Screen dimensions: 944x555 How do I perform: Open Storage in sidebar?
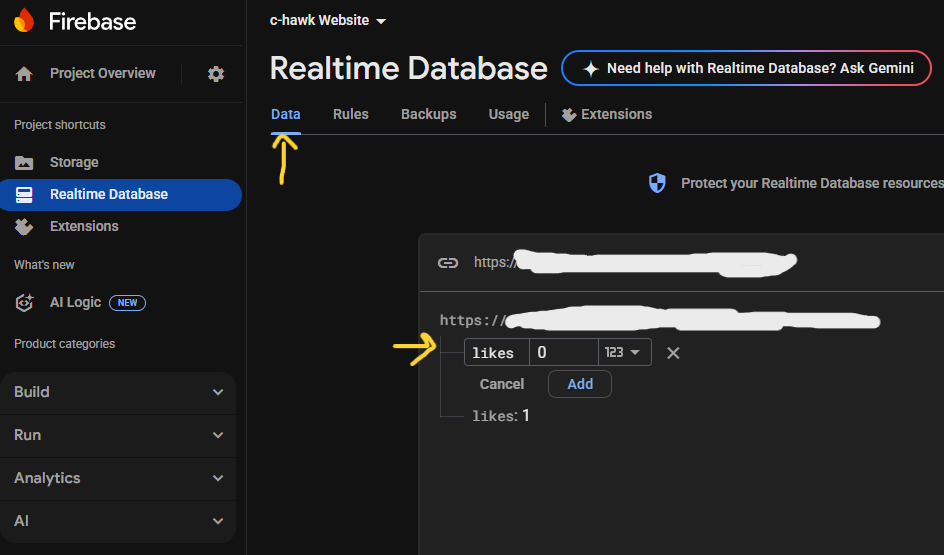tap(74, 163)
